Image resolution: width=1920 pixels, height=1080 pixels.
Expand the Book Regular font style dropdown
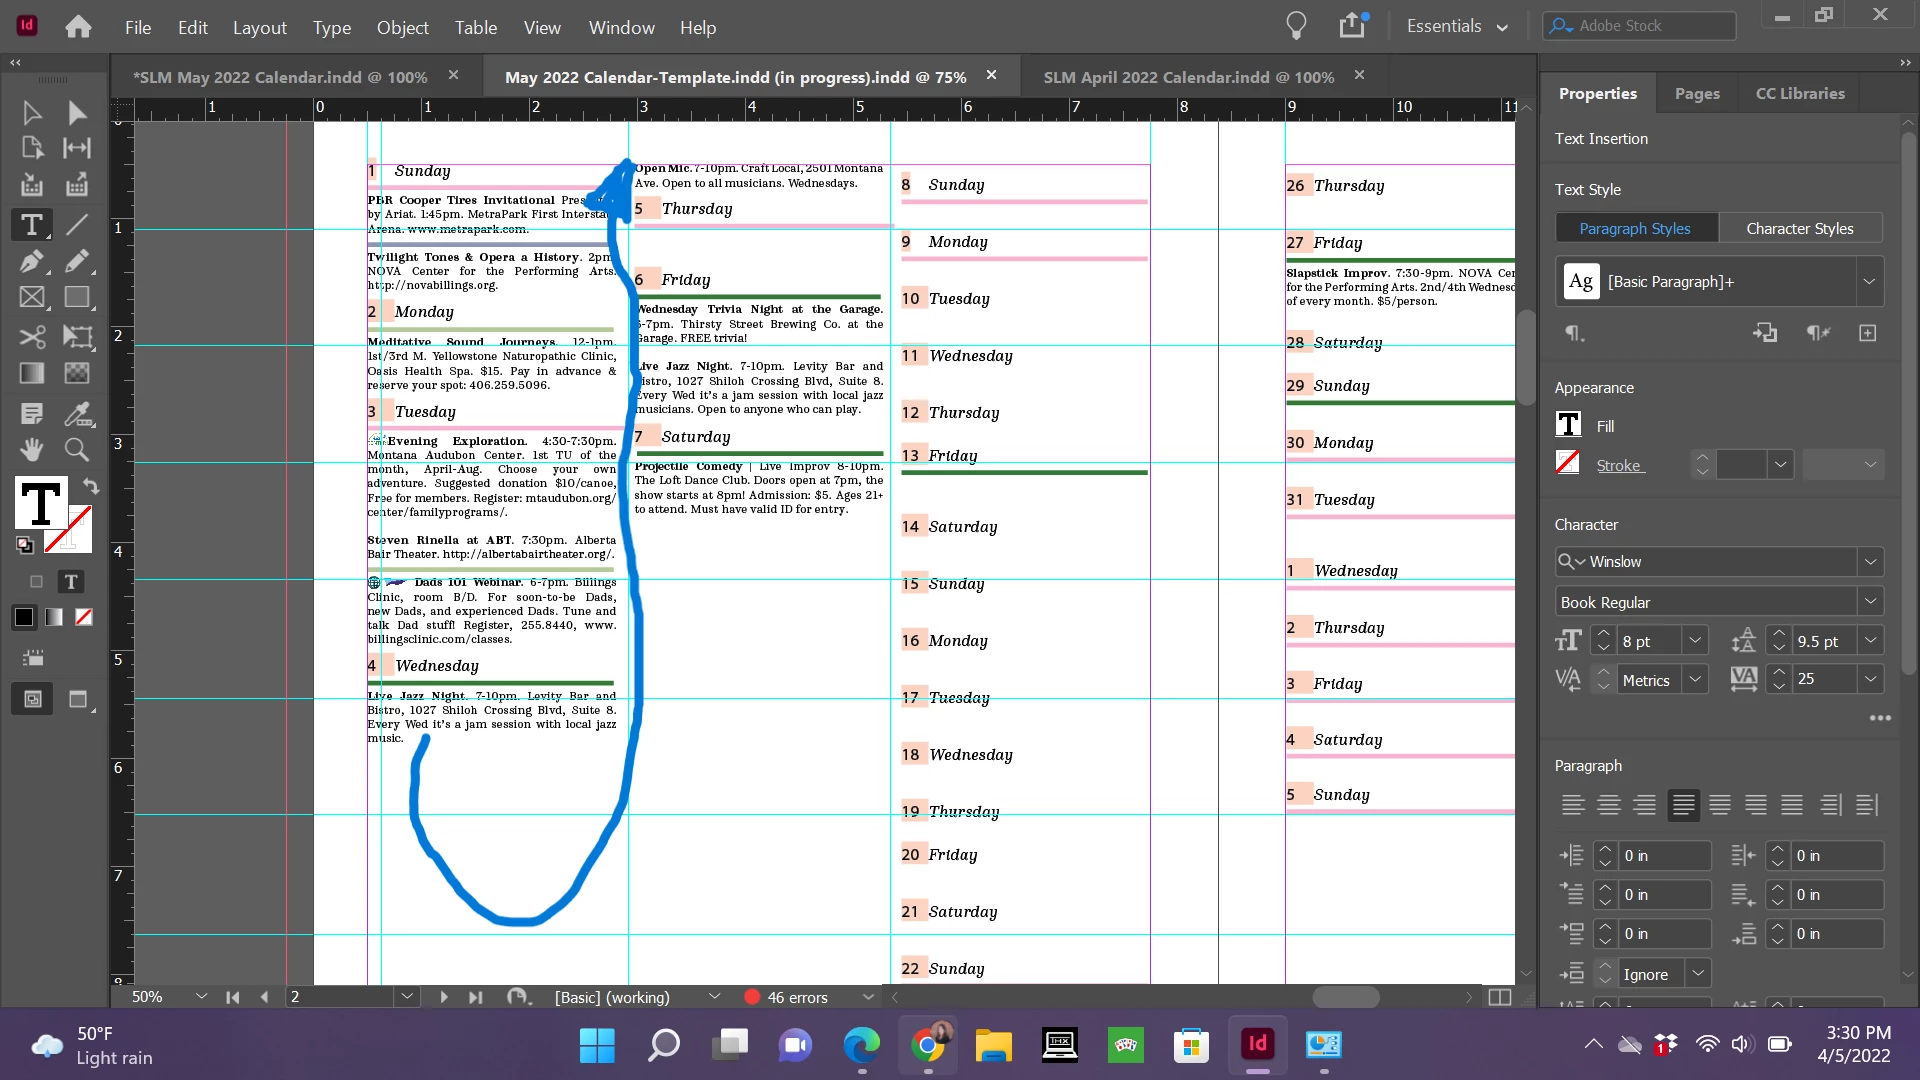(1870, 602)
